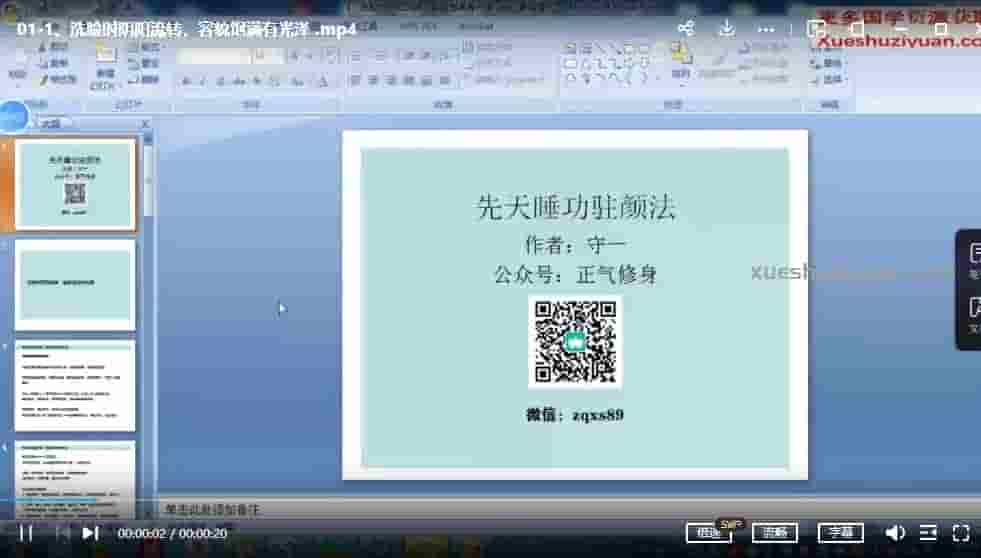Download the video file

coord(726,28)
